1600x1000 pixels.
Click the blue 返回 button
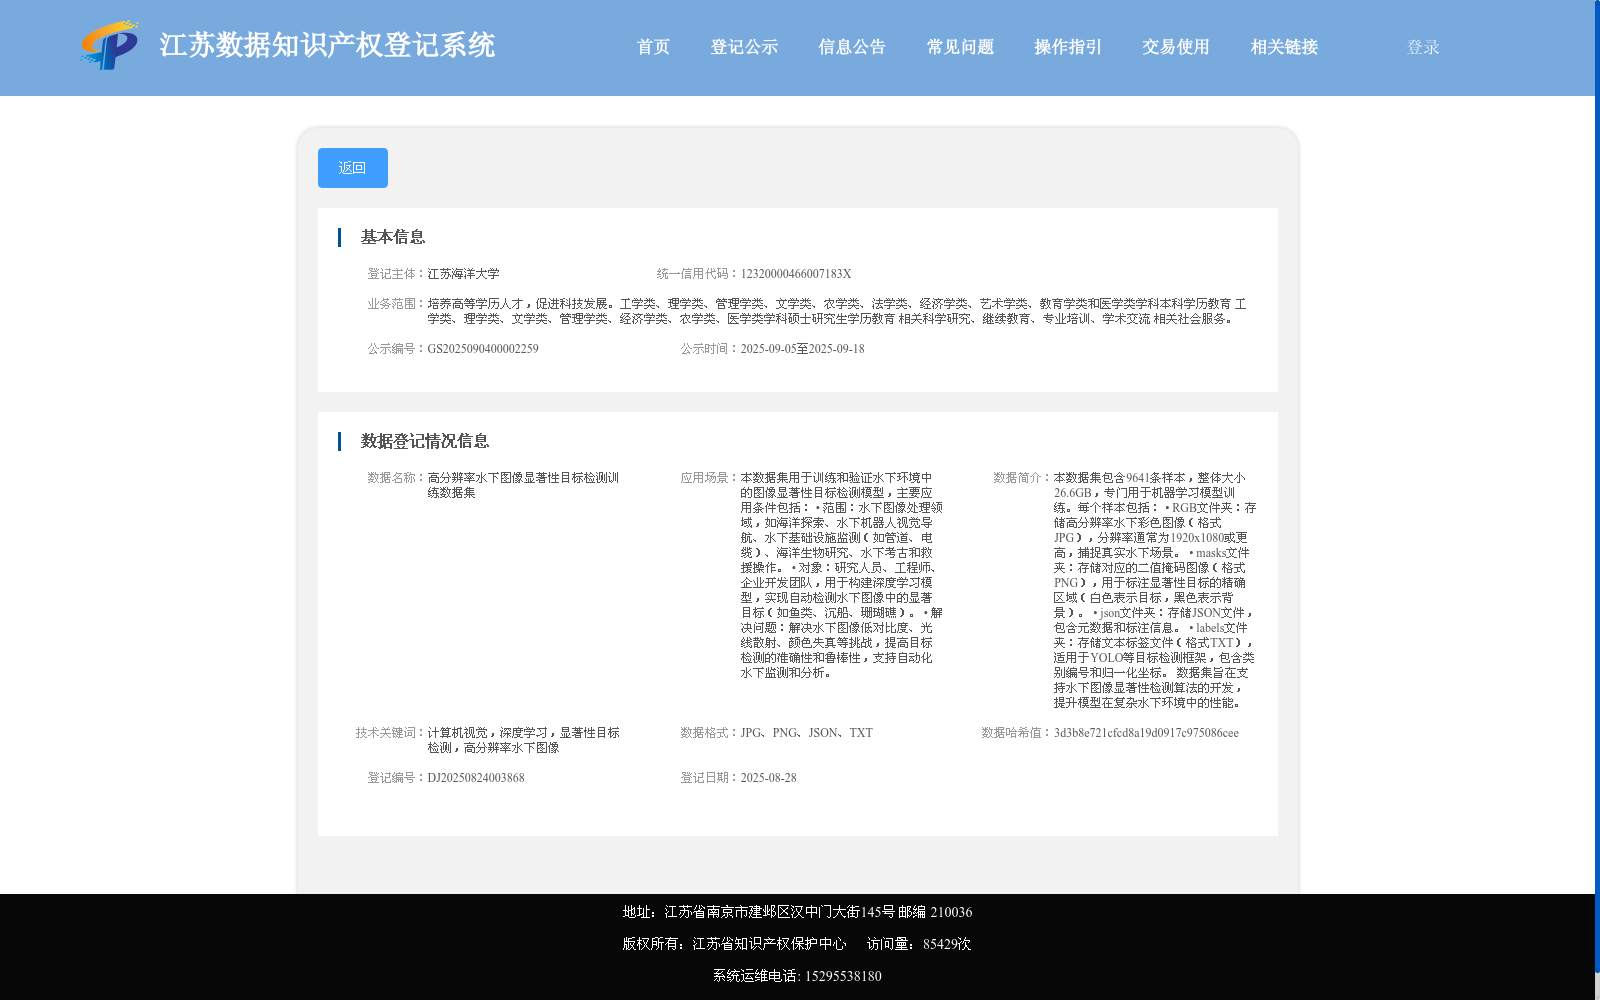point(352,167)
